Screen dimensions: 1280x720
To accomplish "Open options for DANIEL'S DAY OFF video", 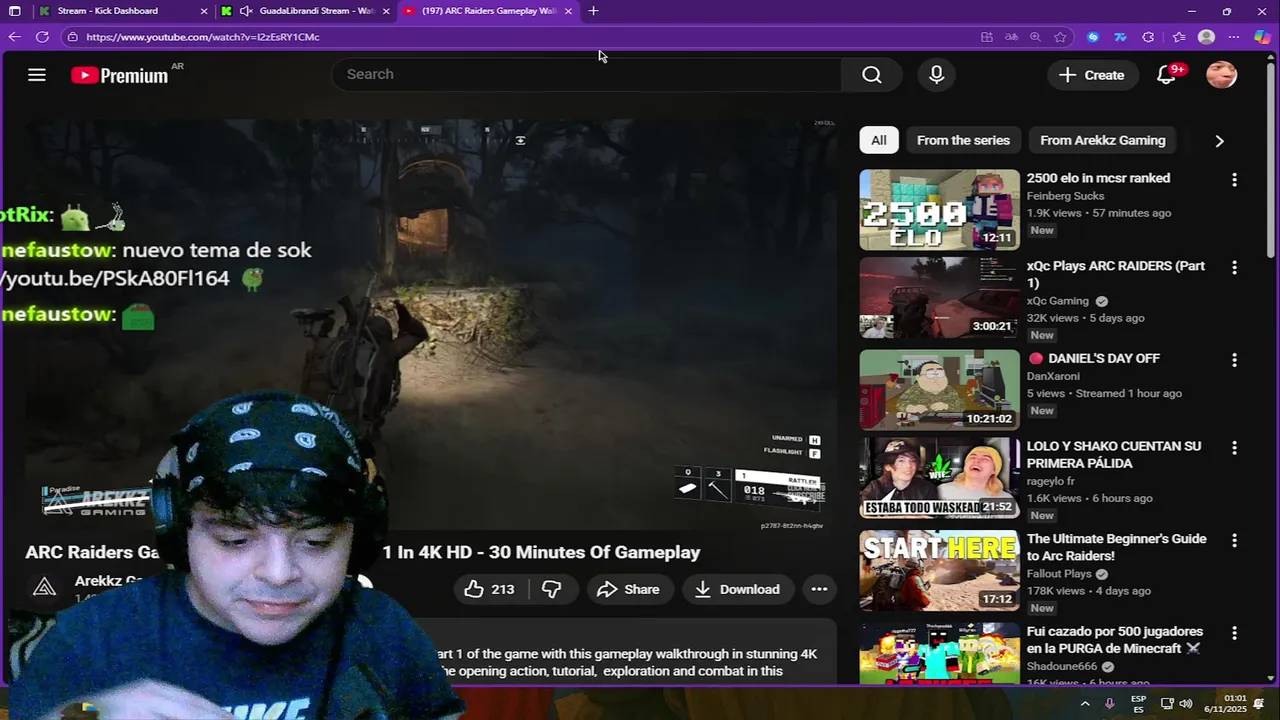I will tap(1234, 360).
